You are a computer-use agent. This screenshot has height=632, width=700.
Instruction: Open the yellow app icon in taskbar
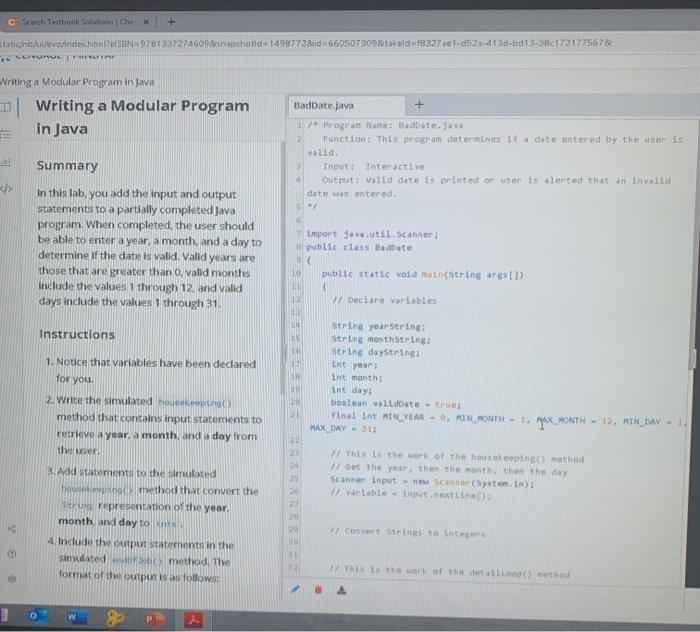pos(115,618)
